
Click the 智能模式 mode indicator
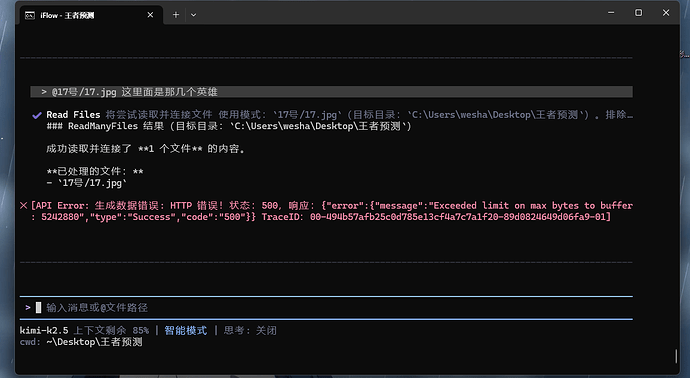tap(186, 330)
